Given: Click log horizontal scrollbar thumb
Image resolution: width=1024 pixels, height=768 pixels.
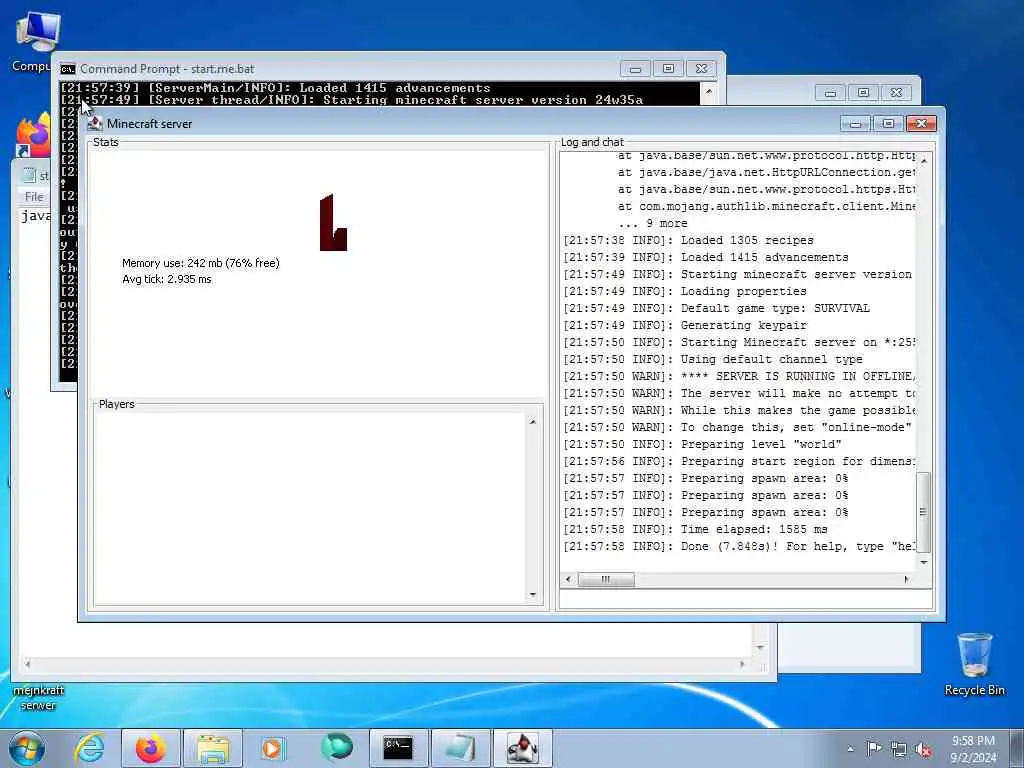Looking at the screenshot, I should [606, 579].
